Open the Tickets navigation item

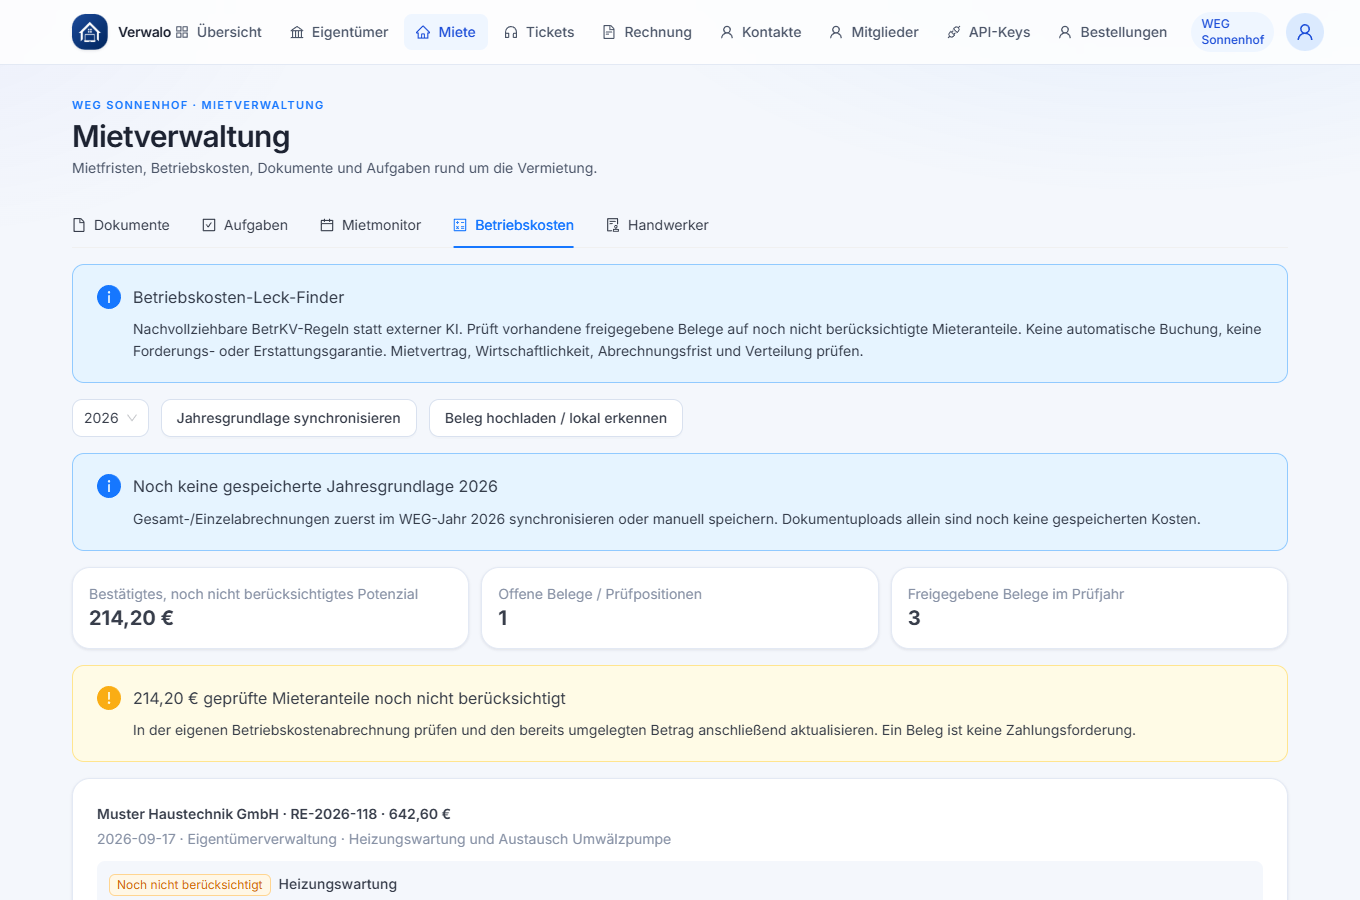click(539, 32)
